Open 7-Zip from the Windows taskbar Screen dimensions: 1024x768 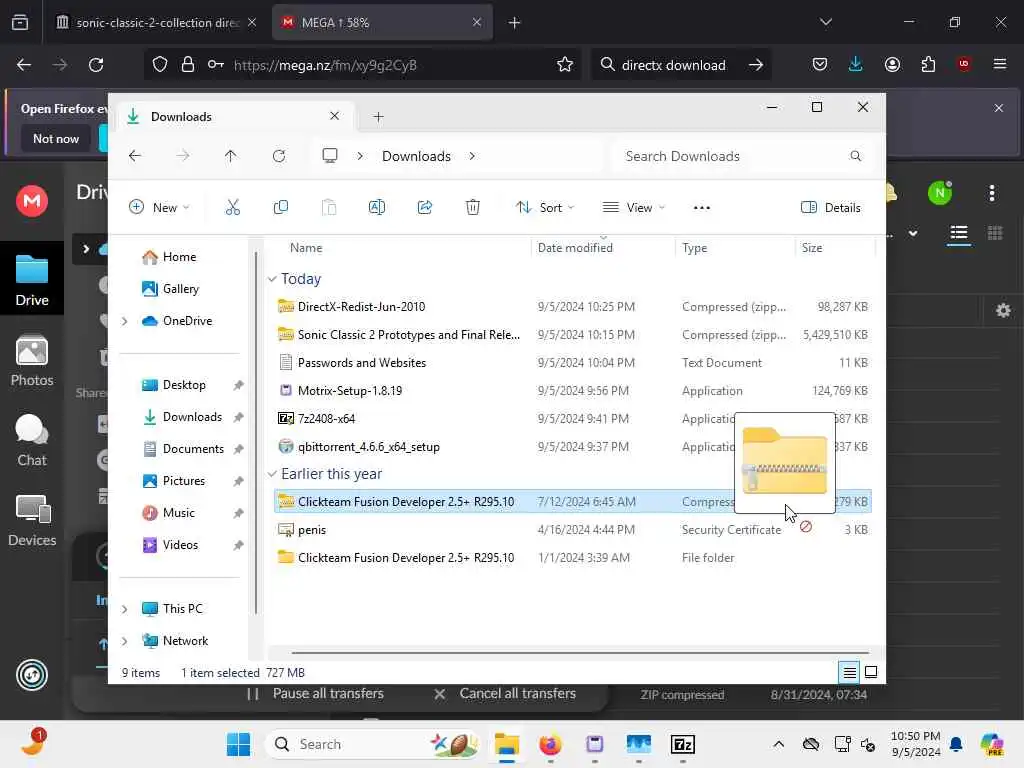click(682, 744)
